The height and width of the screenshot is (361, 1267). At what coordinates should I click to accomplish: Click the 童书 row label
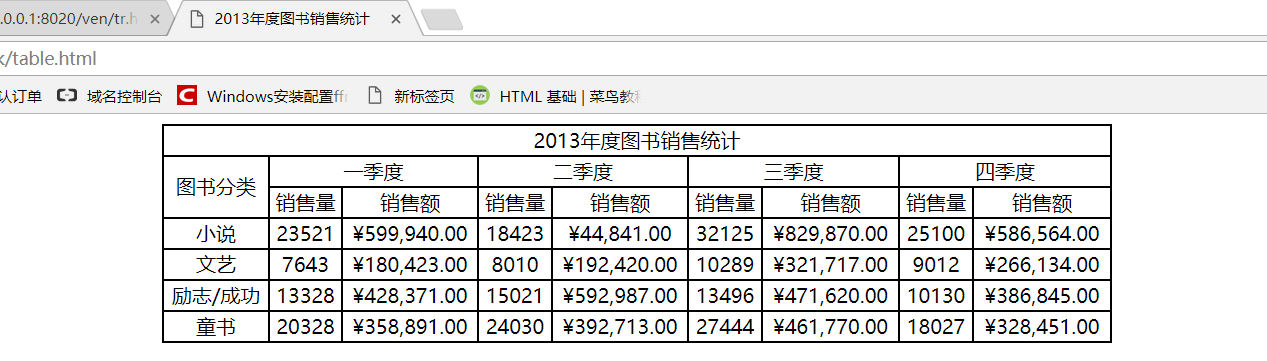click(216, 327)
